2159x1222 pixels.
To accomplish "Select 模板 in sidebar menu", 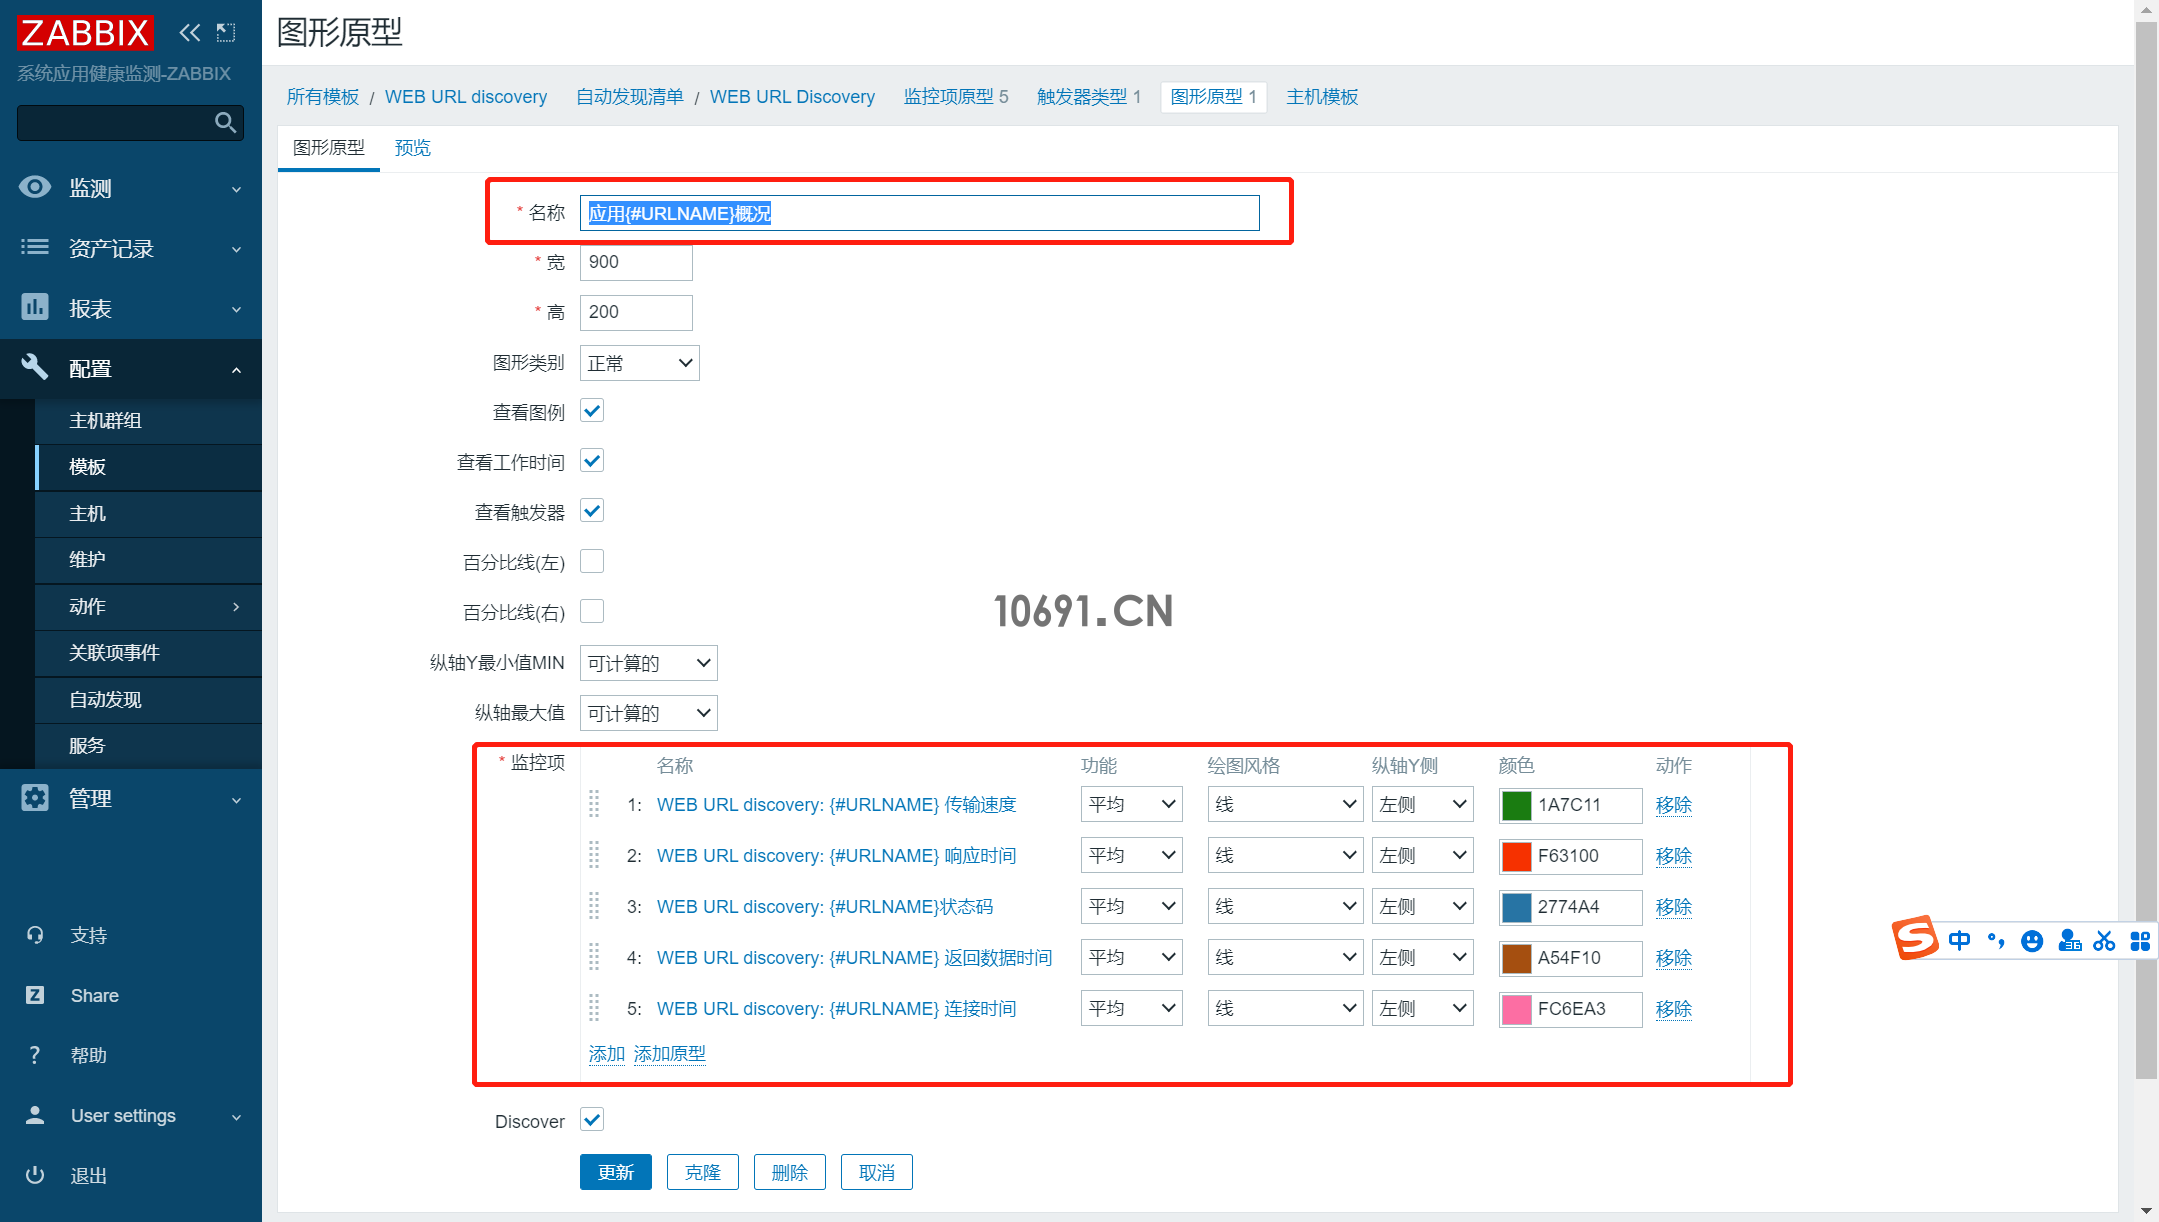I will (148, 467).
